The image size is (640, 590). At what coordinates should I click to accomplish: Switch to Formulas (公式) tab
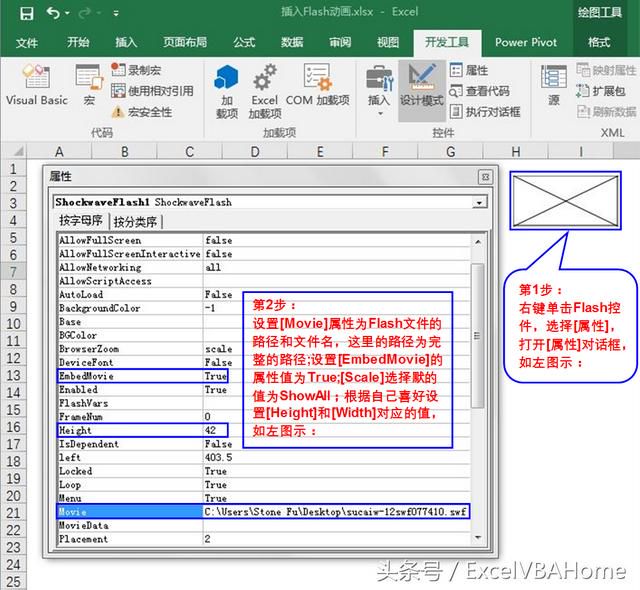[244, 42]
